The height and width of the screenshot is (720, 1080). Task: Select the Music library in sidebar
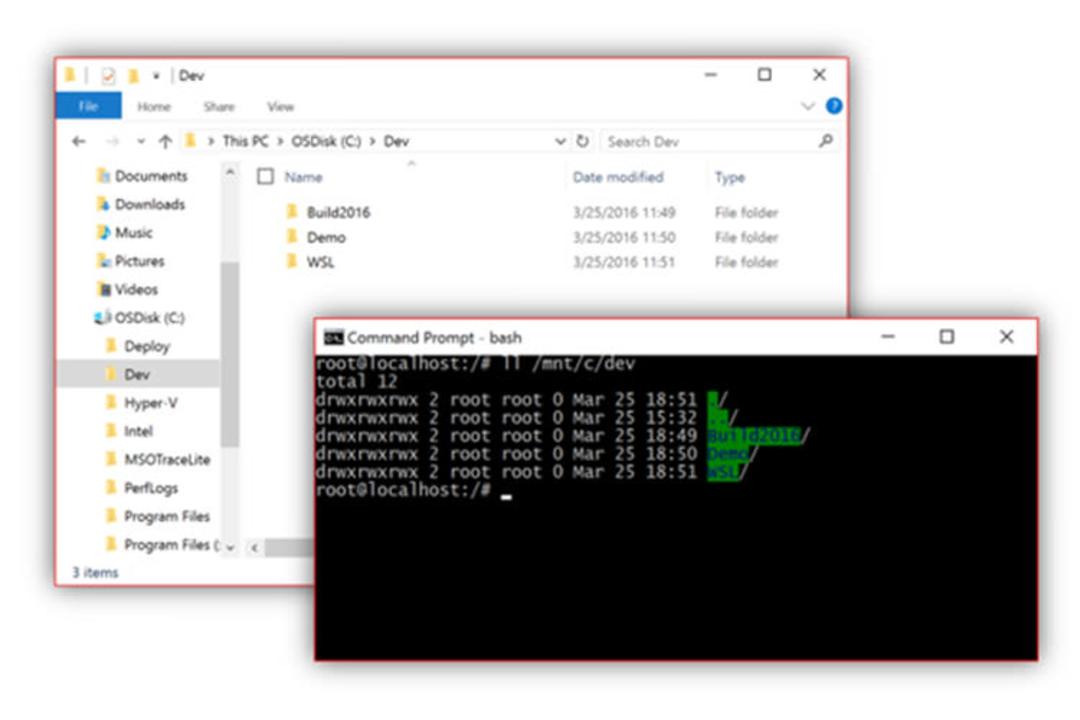pos(134,232)
